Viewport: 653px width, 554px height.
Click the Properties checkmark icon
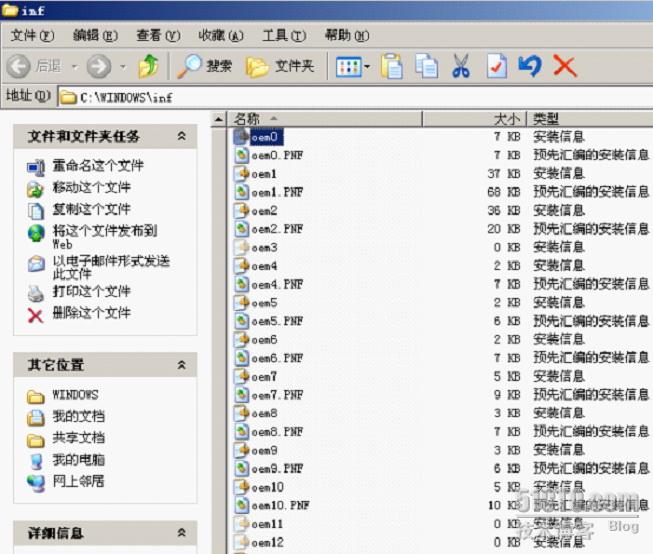tap(497, 66)
